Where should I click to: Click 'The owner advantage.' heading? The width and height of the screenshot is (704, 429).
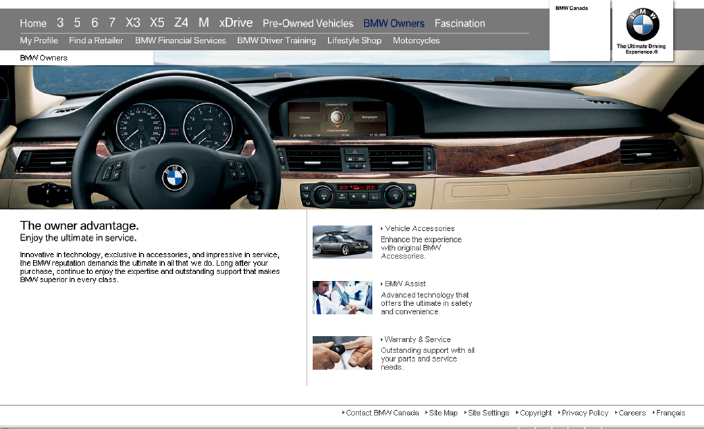(79, 226)
